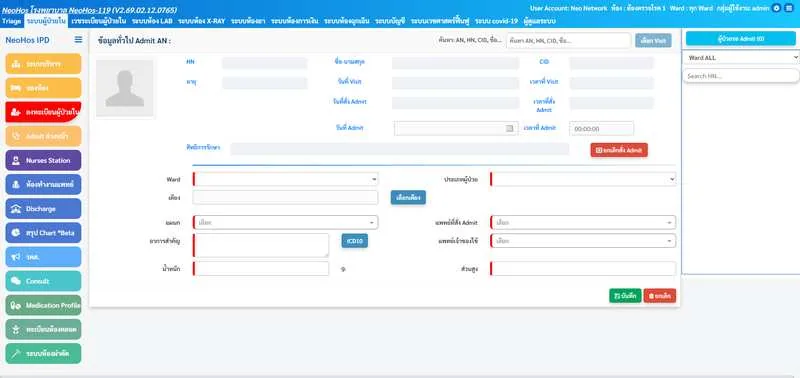This screenshot has height=378, width=800.
Task: Open the system administrator tab
Action: (540, 21)
